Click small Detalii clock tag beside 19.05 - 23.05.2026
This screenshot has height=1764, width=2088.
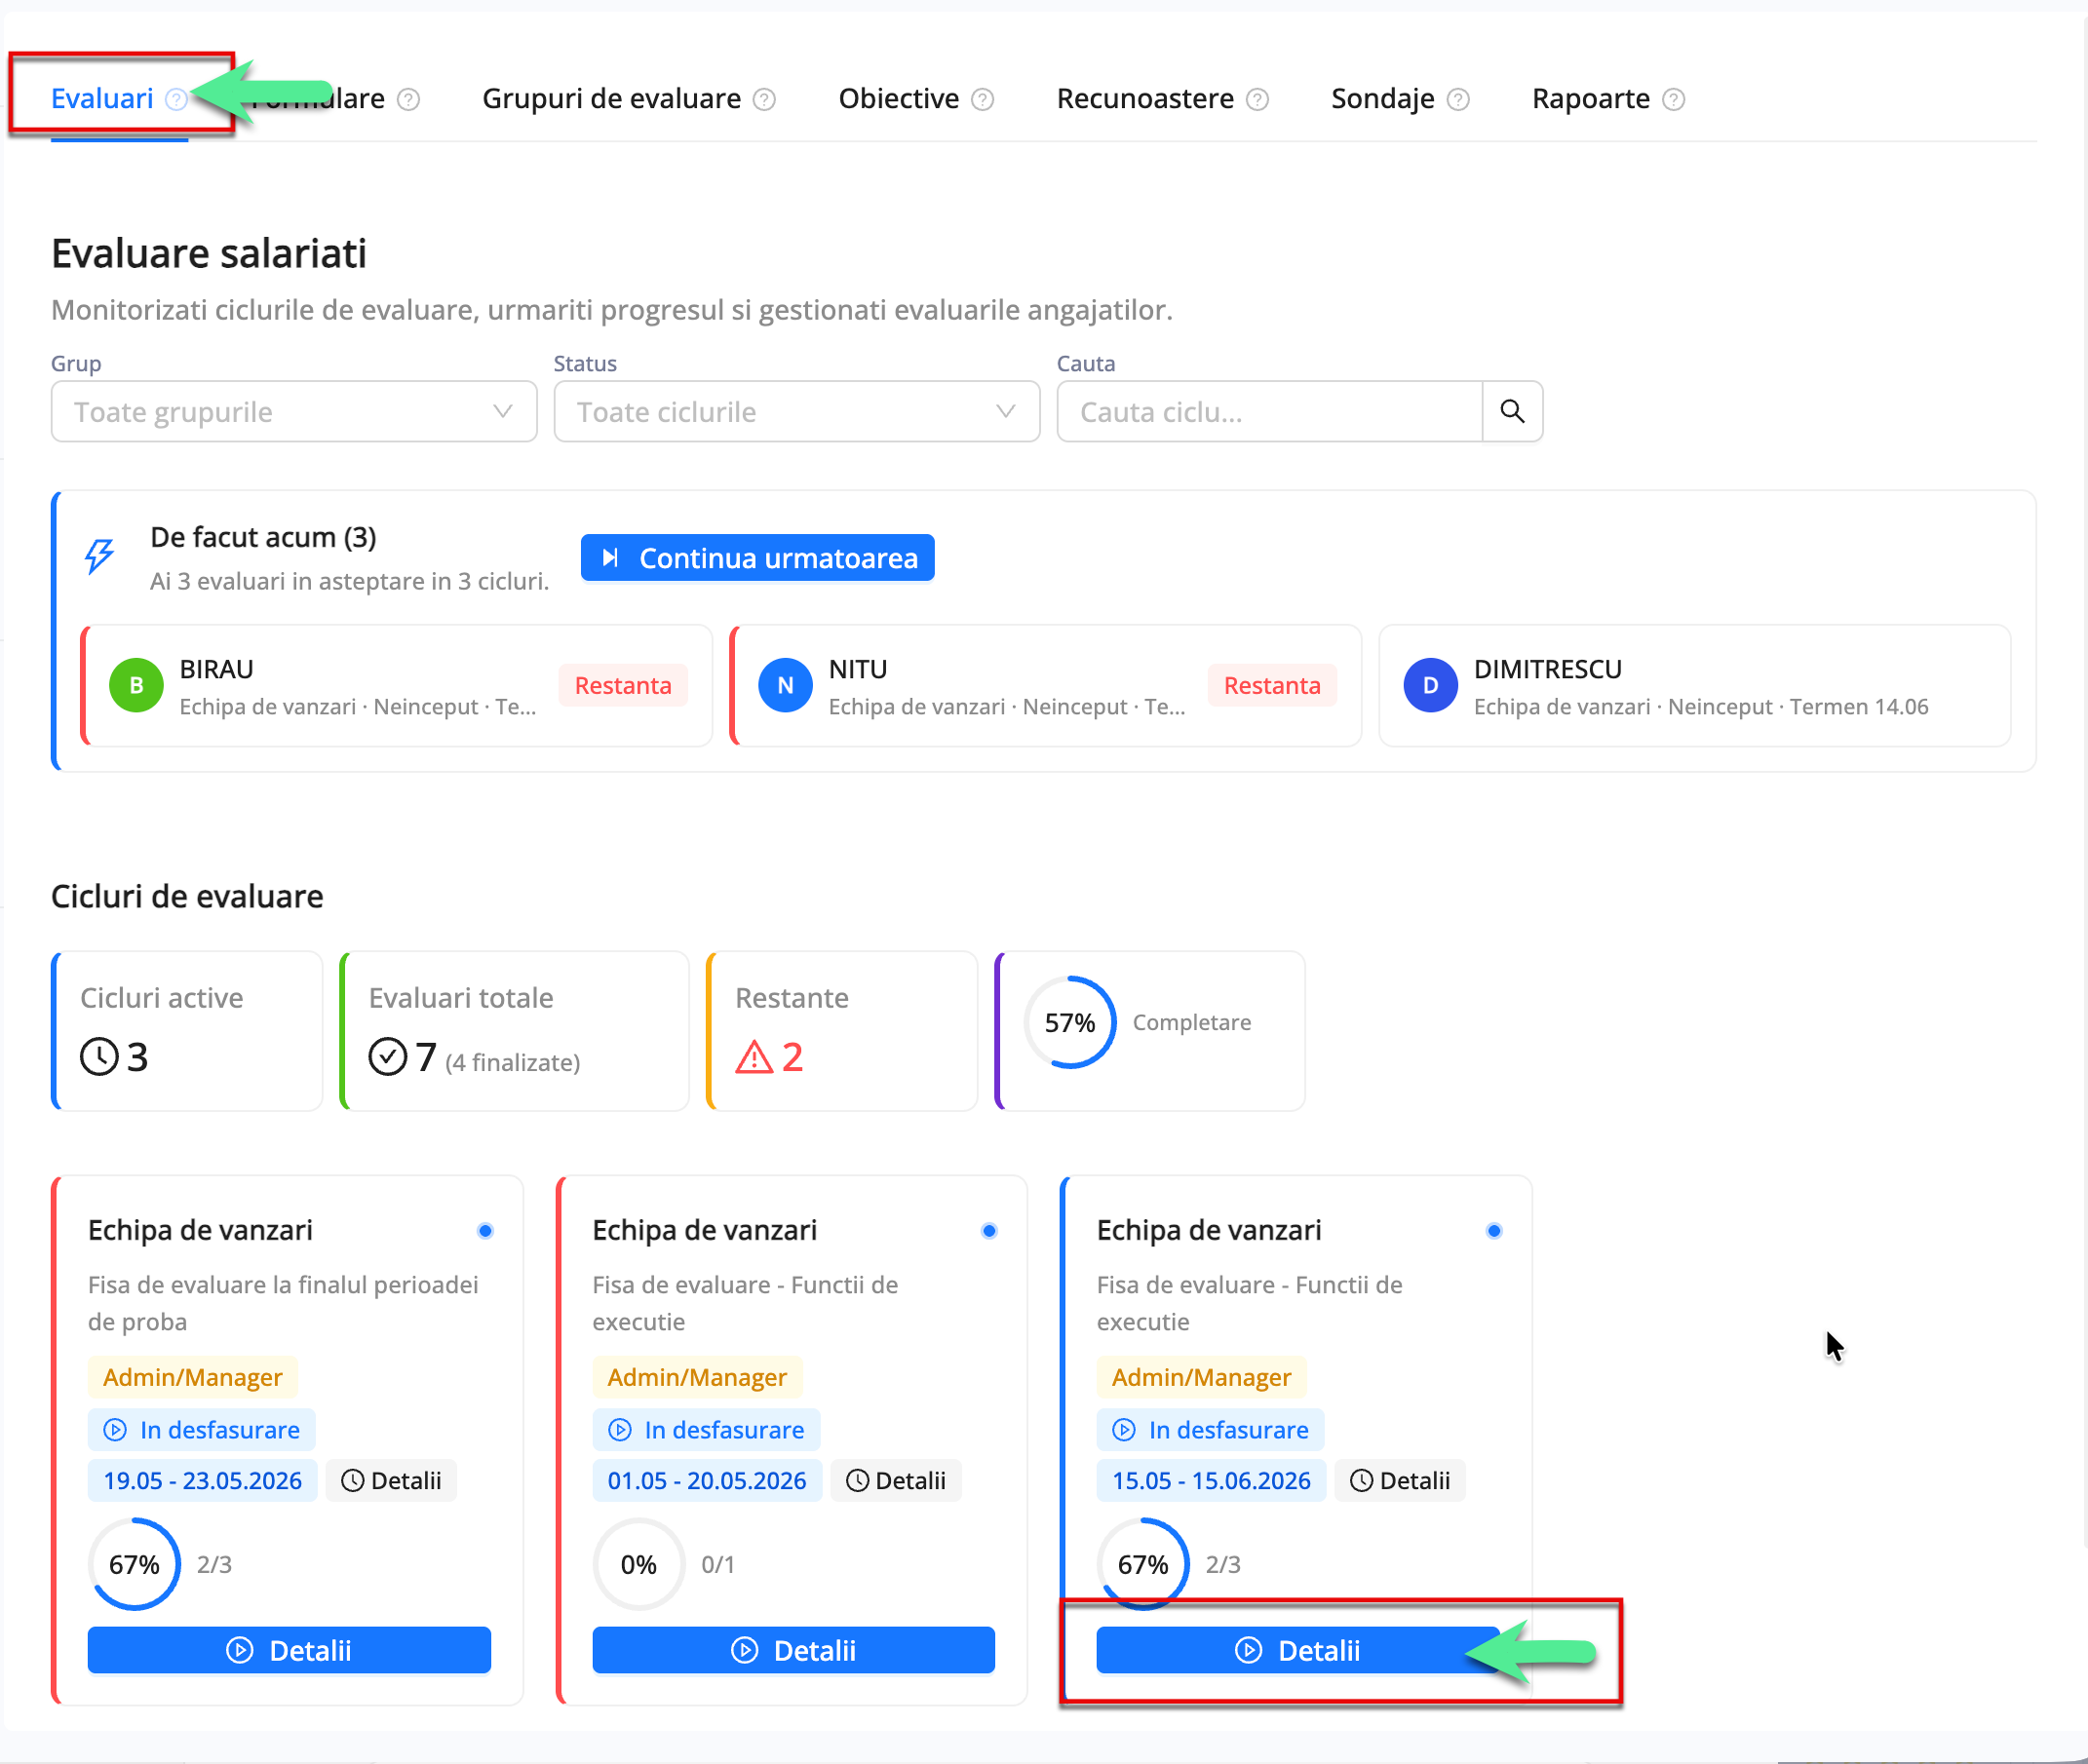point(391,1480)
